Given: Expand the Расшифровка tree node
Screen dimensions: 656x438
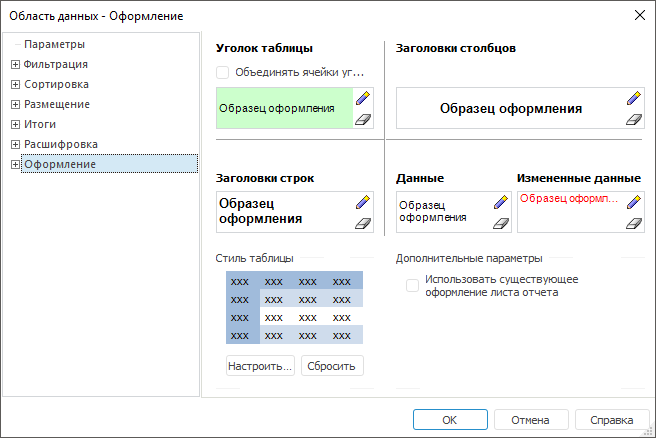Looking at the screenshot, I should 15,144.
